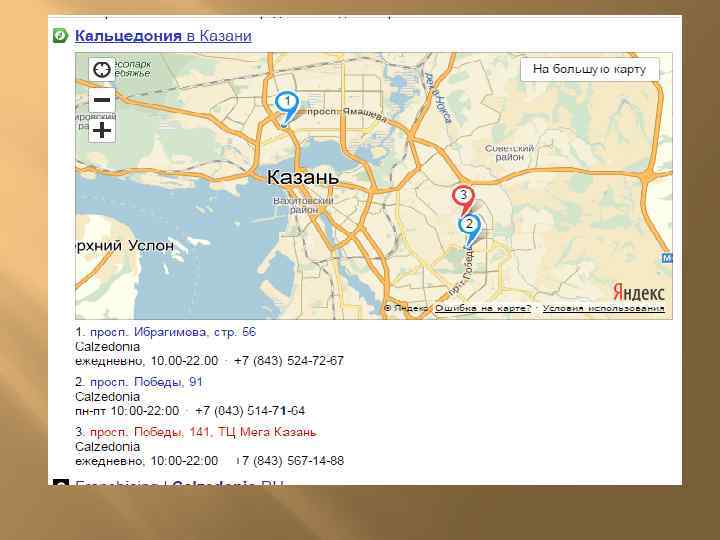
Task: Open the Кальцедония в Казани result link
Action: pos(163,36)
